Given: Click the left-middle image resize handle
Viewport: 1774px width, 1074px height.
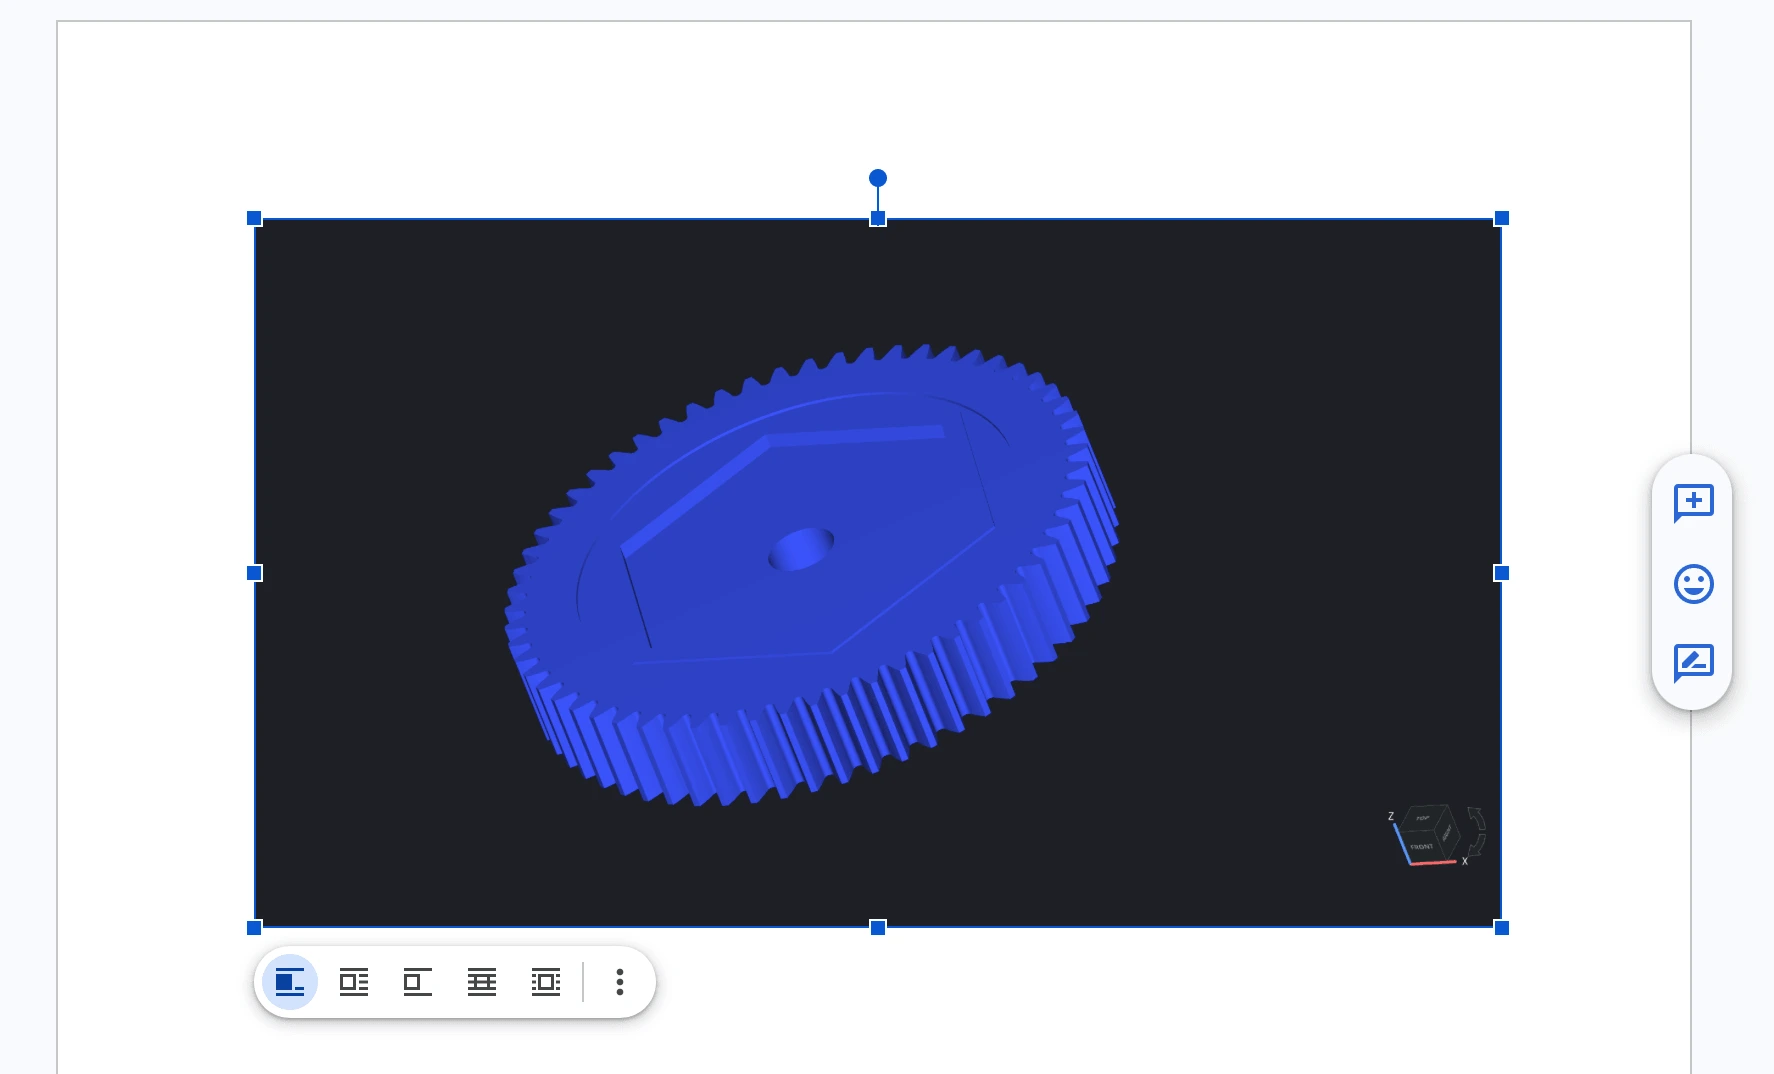Looking at the screenshot, I should coord(254,573).
